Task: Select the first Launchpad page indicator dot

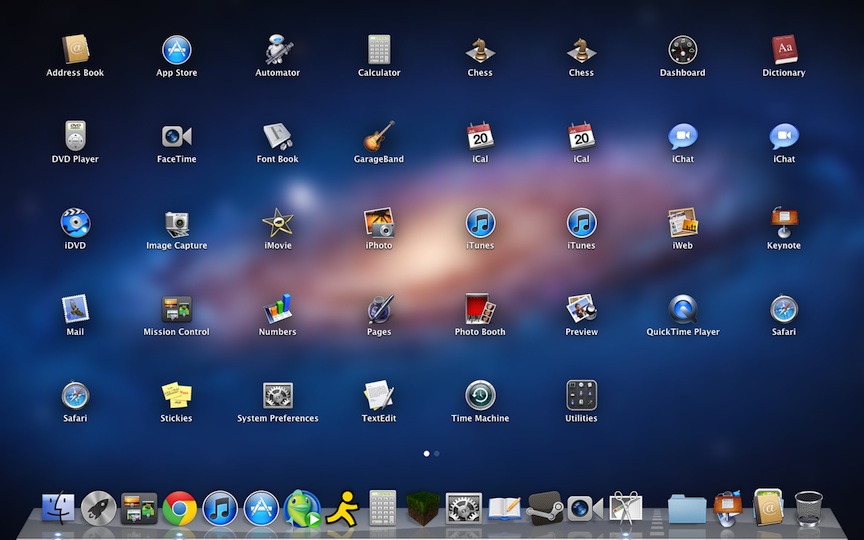Action: pyautogui.click(x=426, y=453)
